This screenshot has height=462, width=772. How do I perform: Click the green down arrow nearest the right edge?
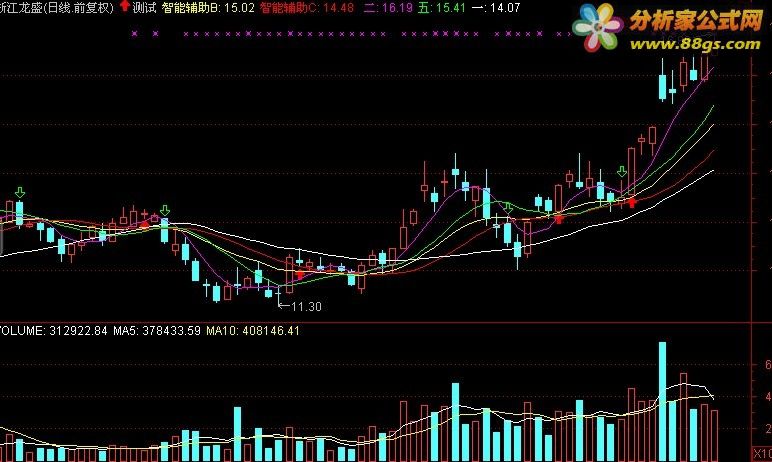coord(622,171)
